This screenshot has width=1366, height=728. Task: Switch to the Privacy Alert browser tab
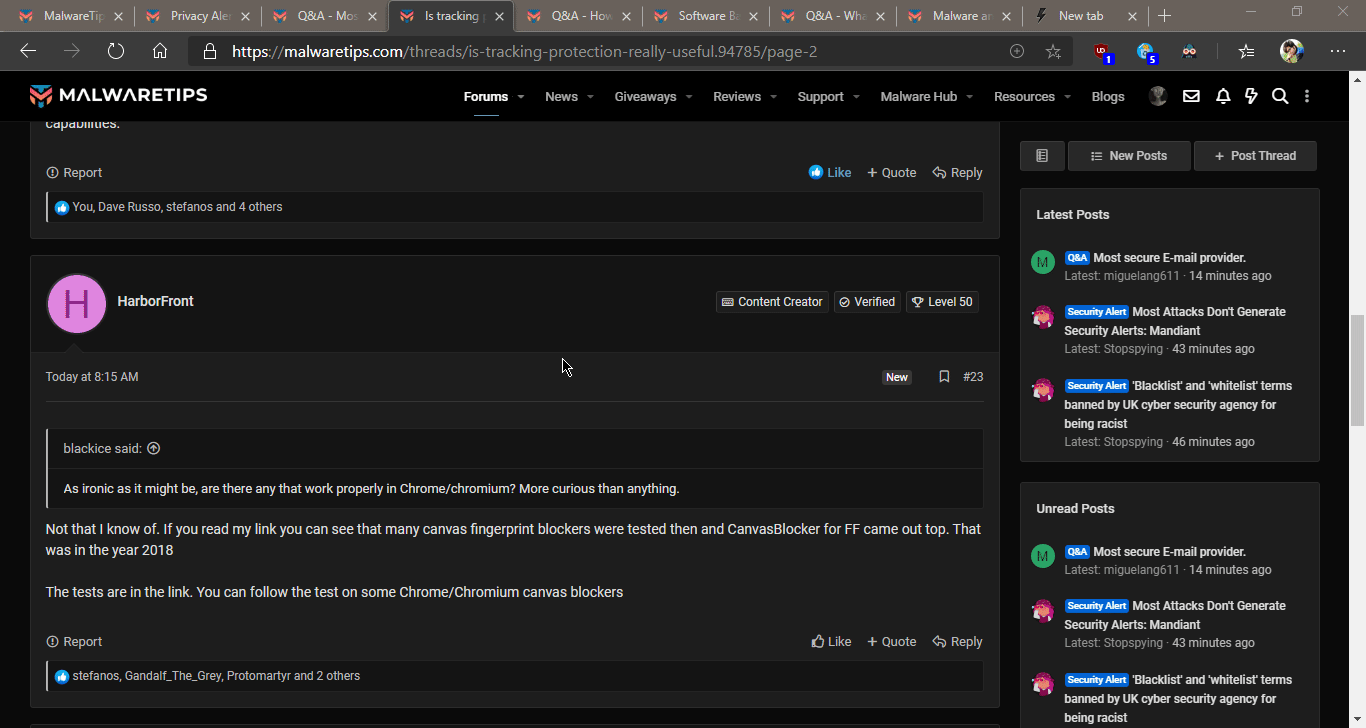tap(198, 16)
